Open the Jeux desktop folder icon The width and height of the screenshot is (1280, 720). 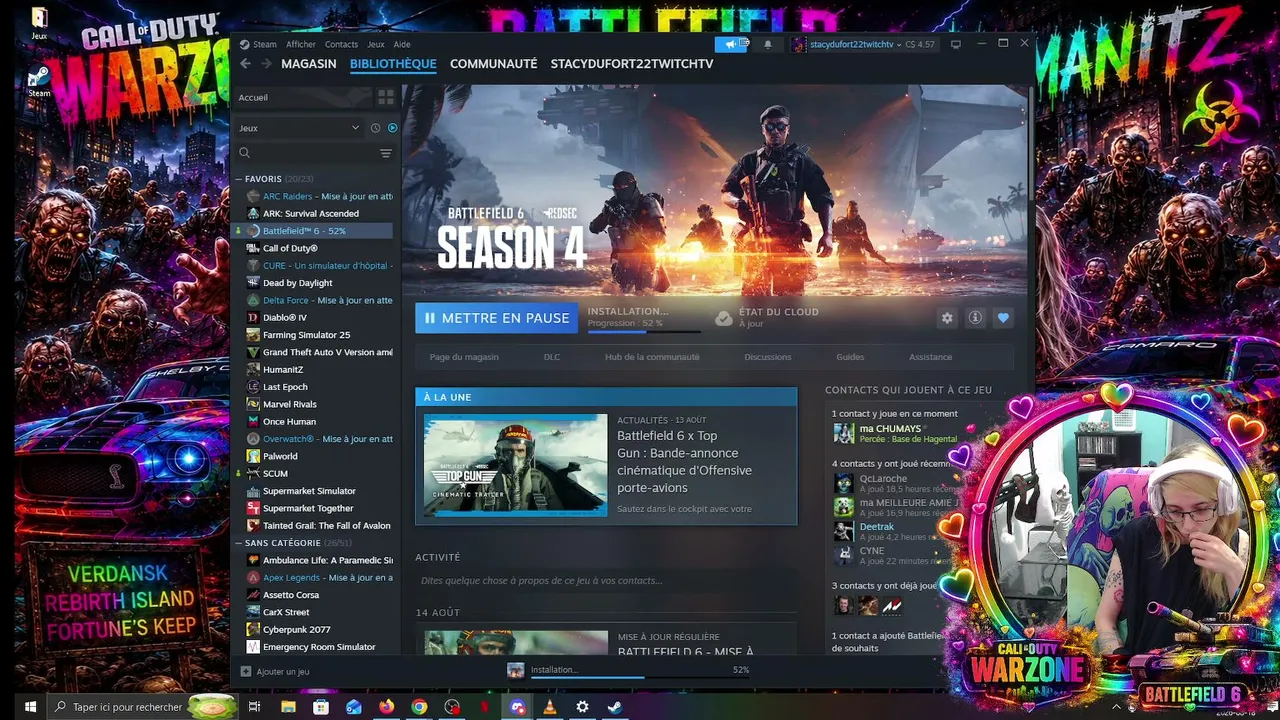39,23
